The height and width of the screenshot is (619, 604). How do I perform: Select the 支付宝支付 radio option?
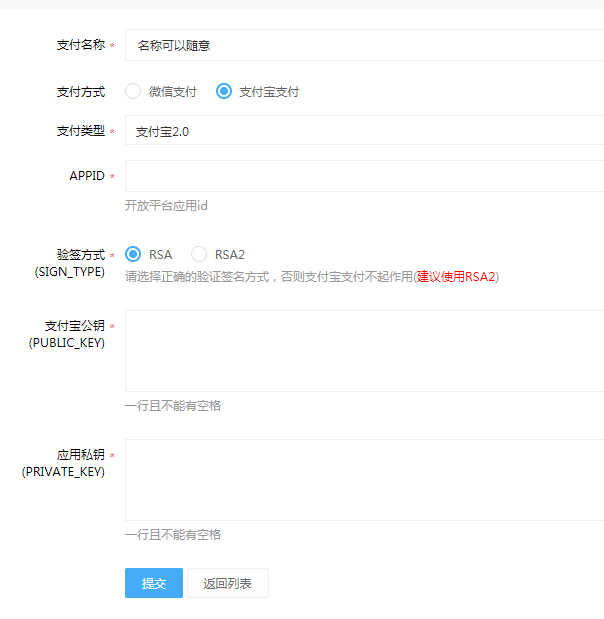pyautogui.click(x=224, y=91)
